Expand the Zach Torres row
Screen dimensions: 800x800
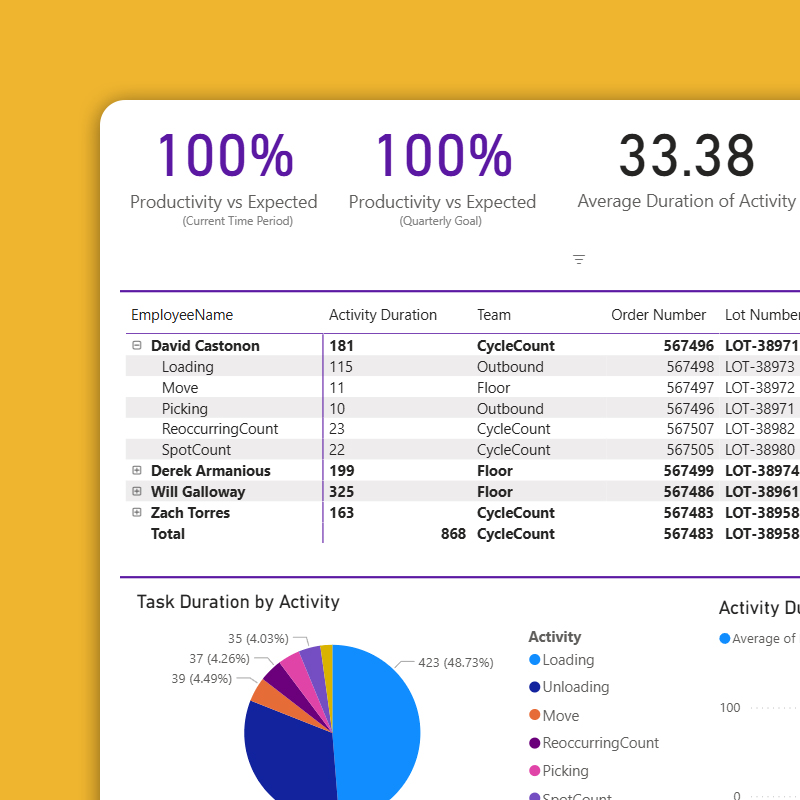[137, 513]
